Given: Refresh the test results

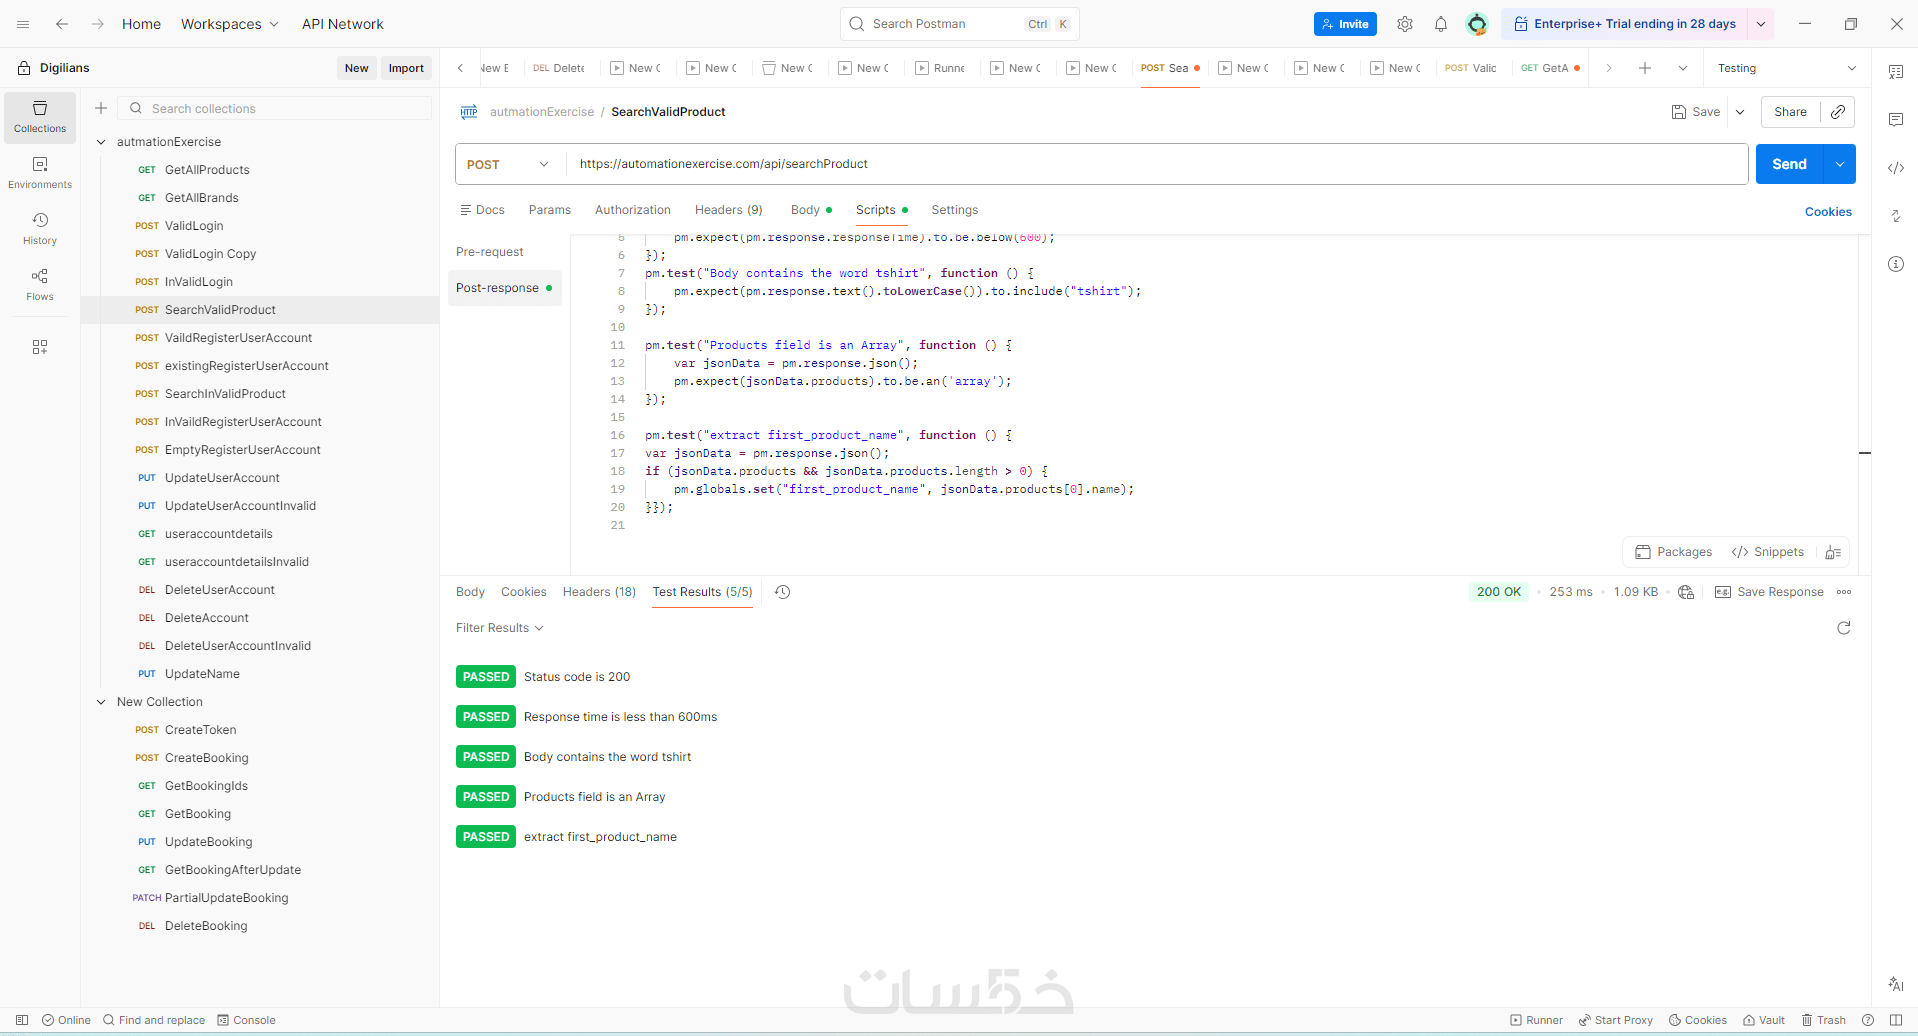Looking at the screenshot, I should coord(1844,628).
